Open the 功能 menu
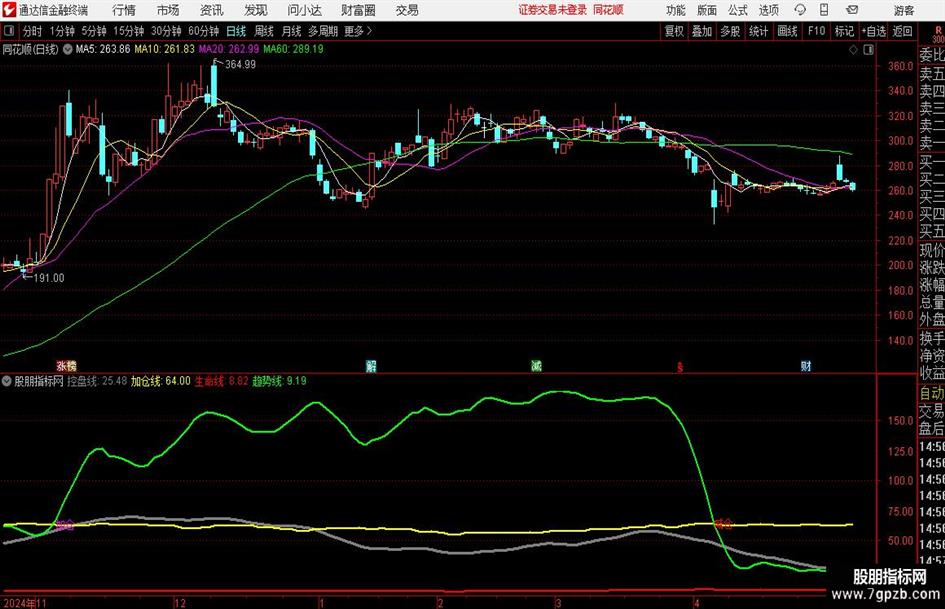This screenshot has height=609, width=945. (676, 10)
